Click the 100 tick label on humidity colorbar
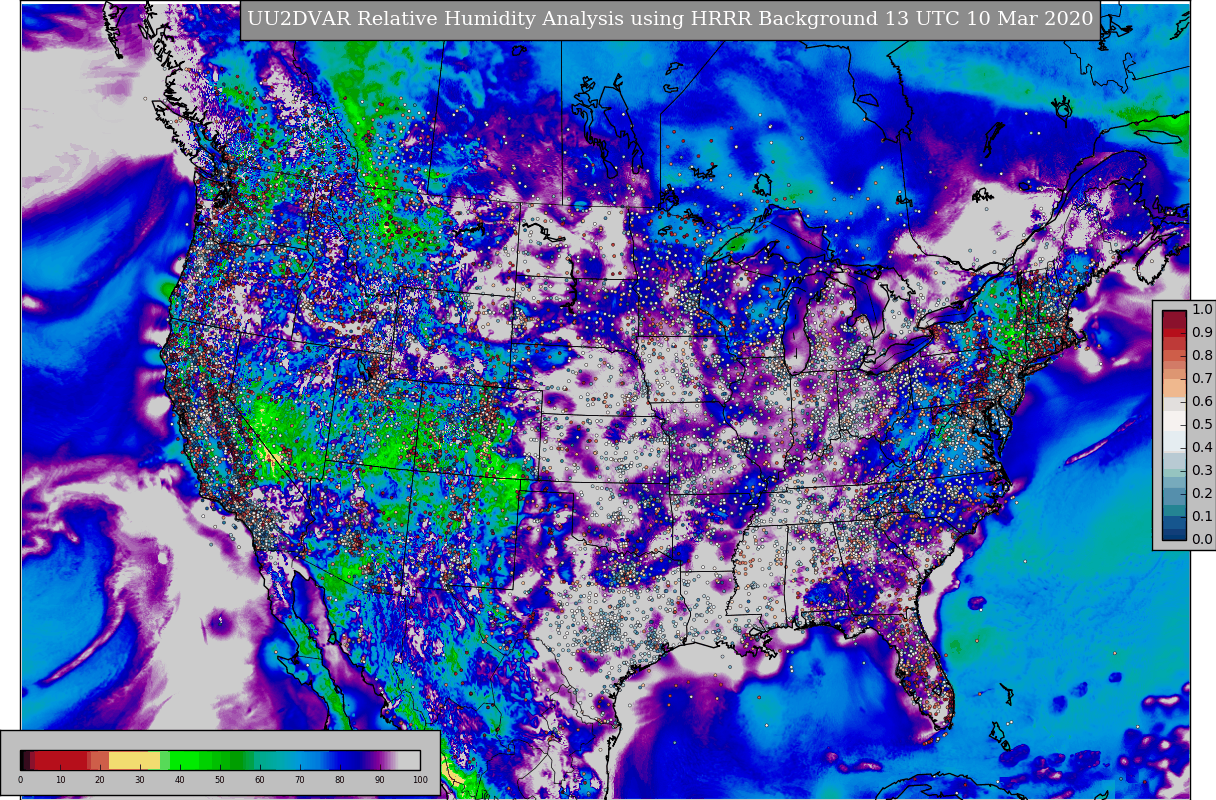1216x800 pixels. click(x=420, y=780)
